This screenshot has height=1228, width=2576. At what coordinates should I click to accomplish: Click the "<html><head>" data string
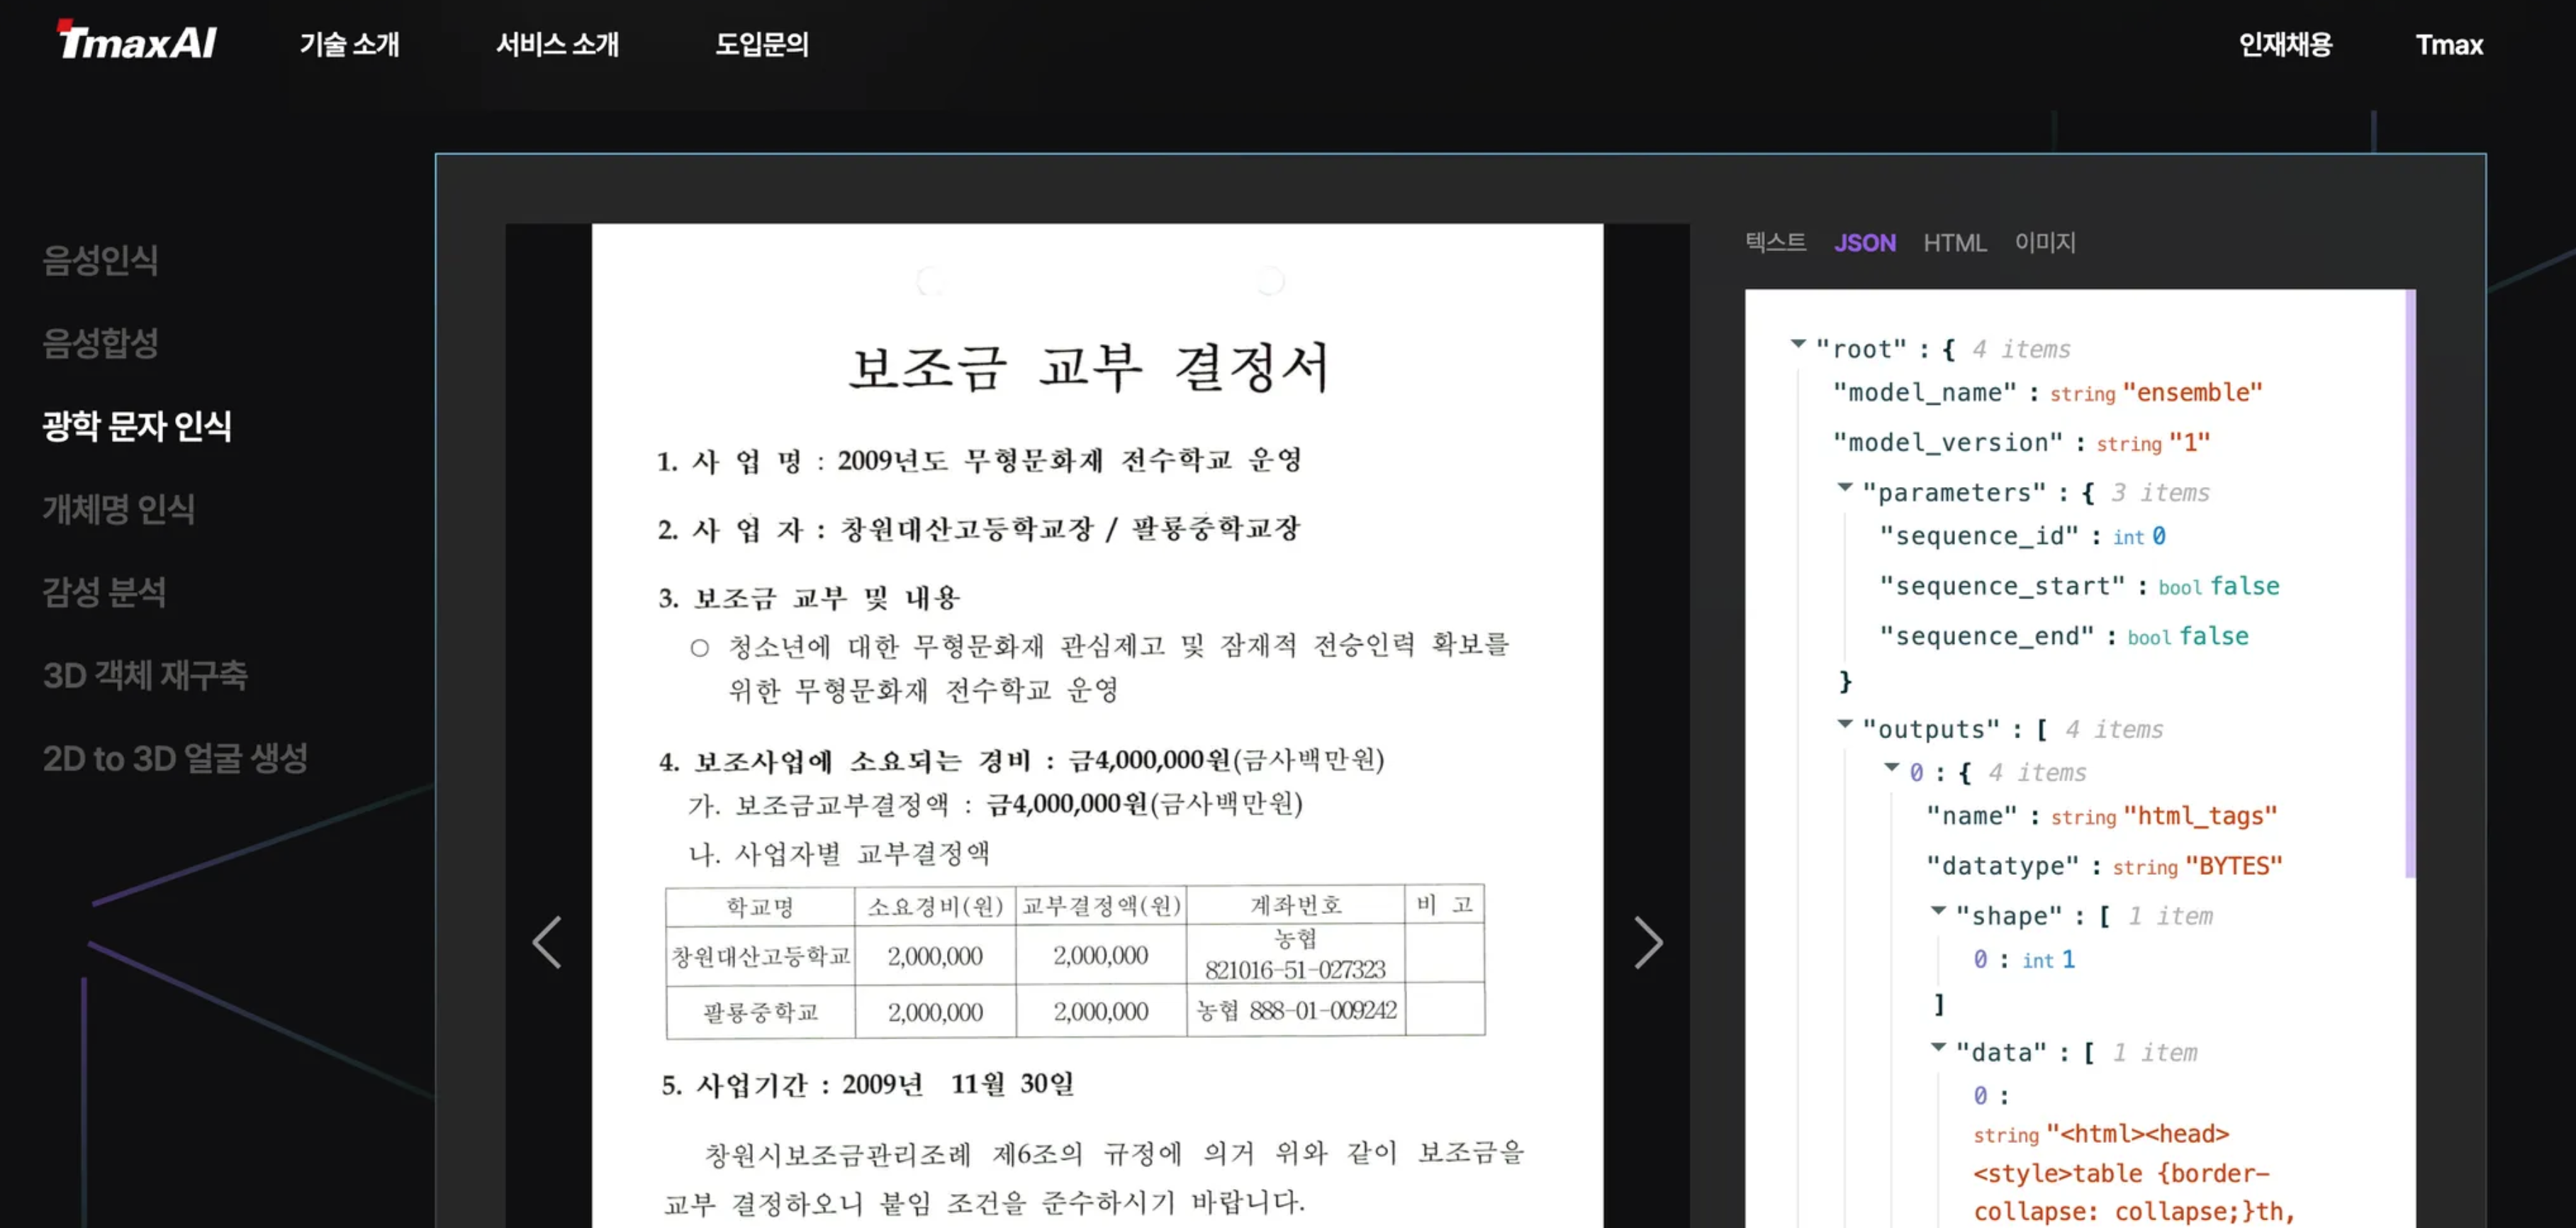coord(2138,1134)
